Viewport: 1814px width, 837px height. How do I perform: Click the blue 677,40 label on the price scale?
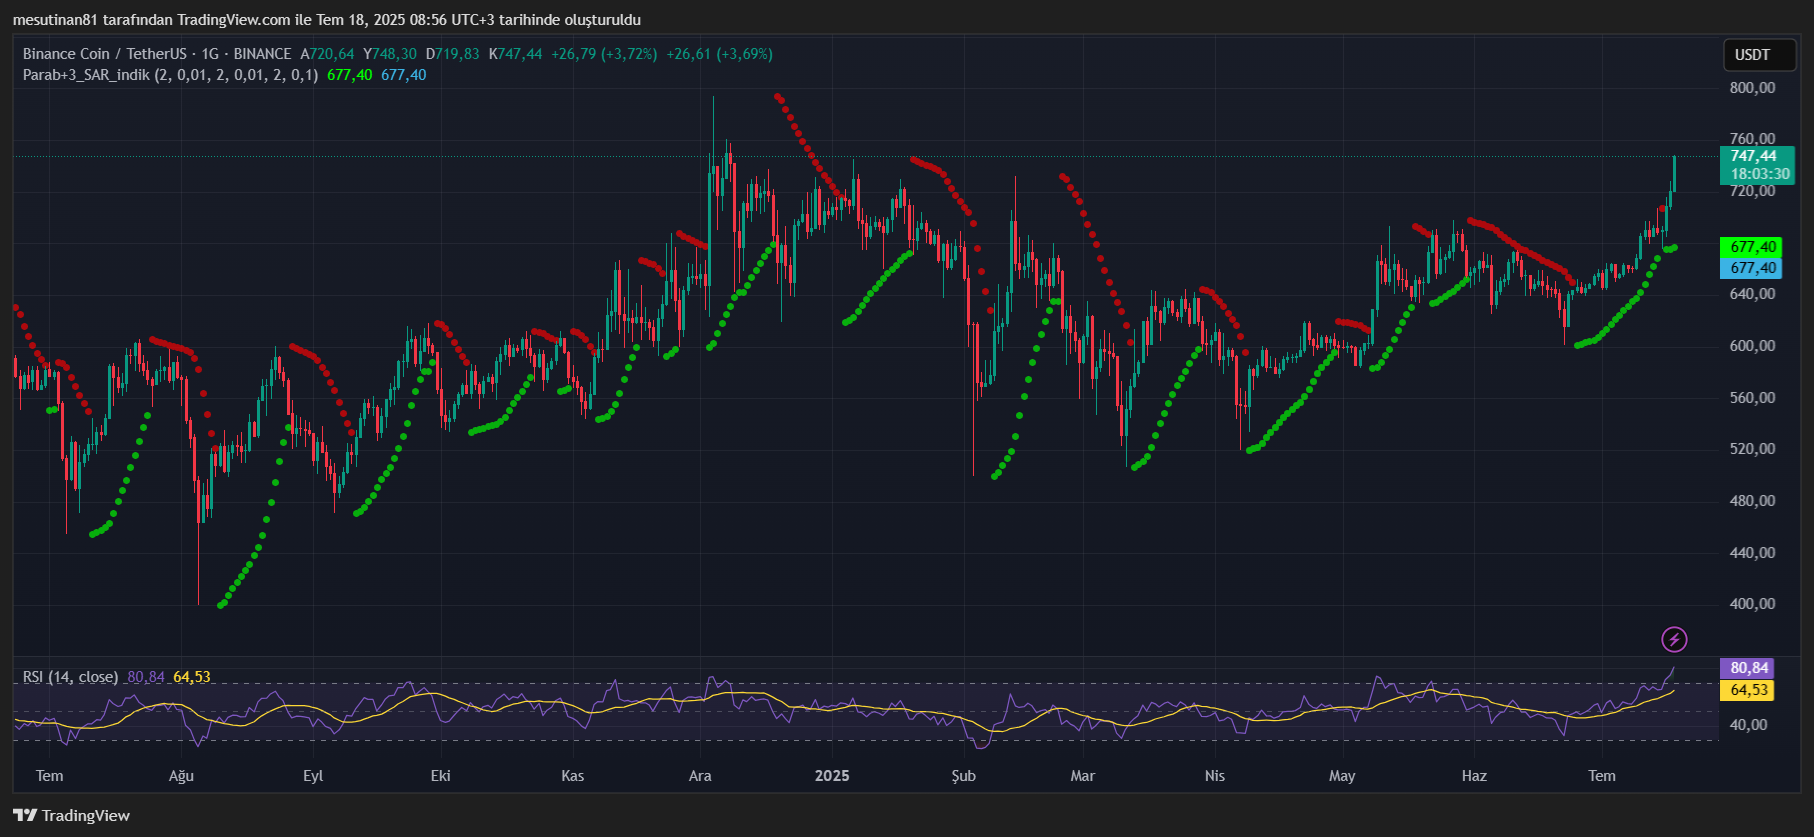coord(1753,268)
